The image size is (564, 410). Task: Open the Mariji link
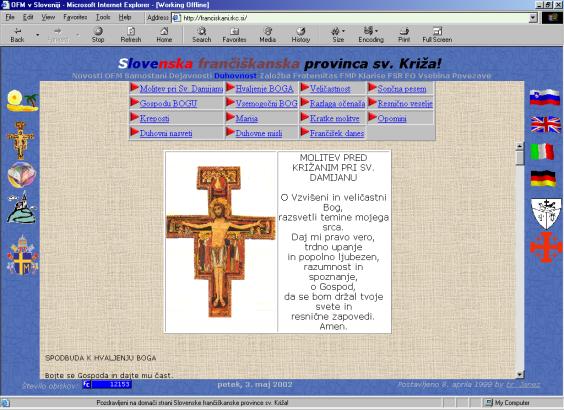(x=247, y=118)
